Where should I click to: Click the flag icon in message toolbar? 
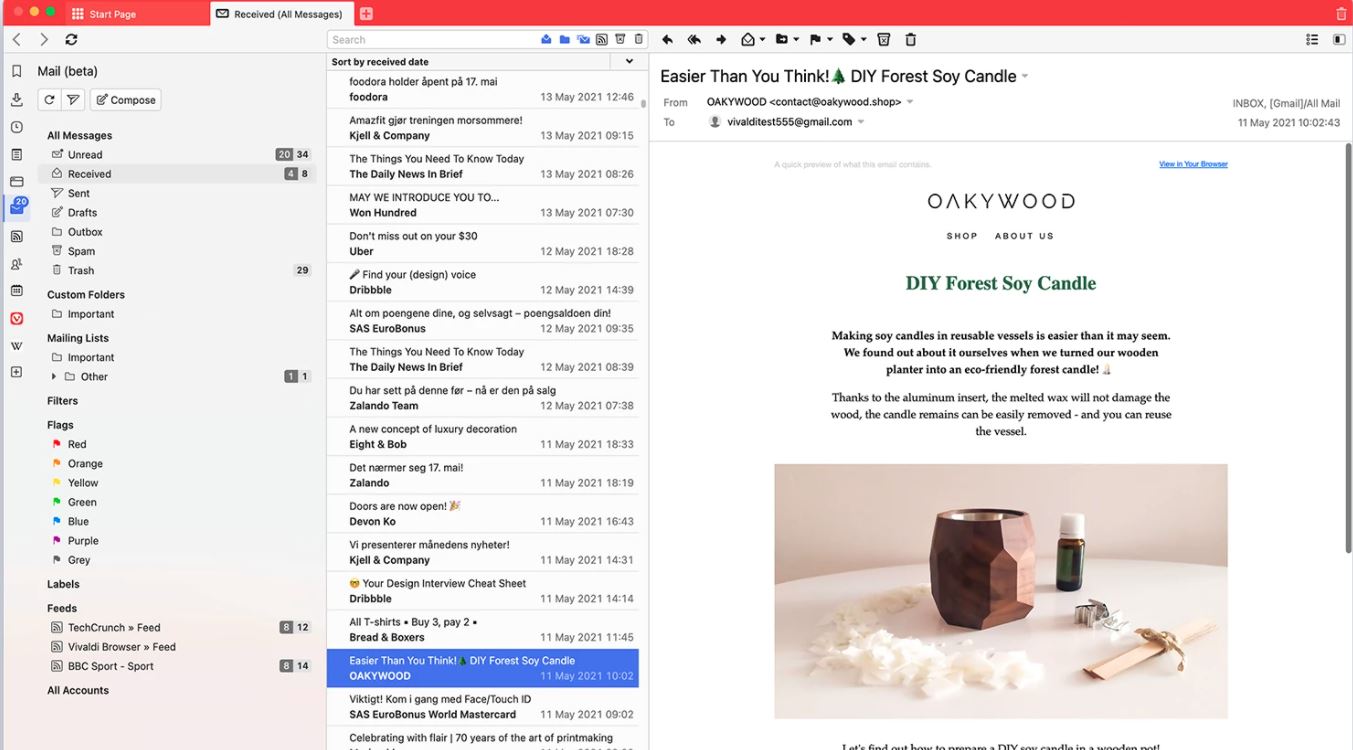(x=815, y=40)
